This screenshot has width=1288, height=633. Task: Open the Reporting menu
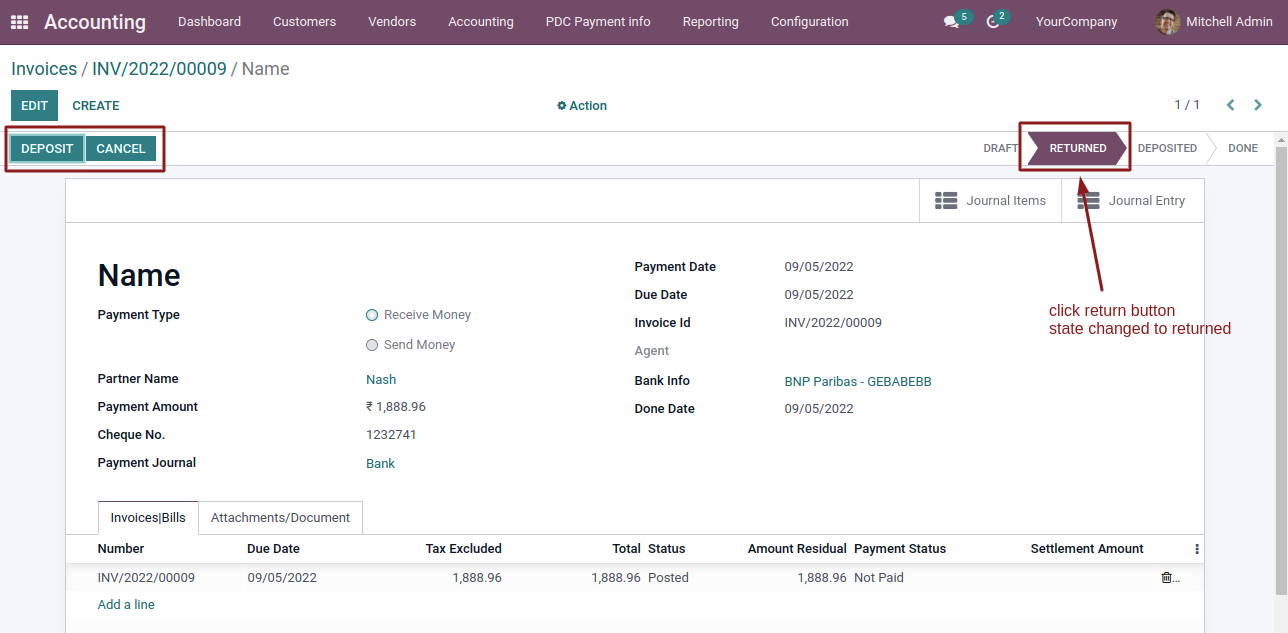click(711, 22)
